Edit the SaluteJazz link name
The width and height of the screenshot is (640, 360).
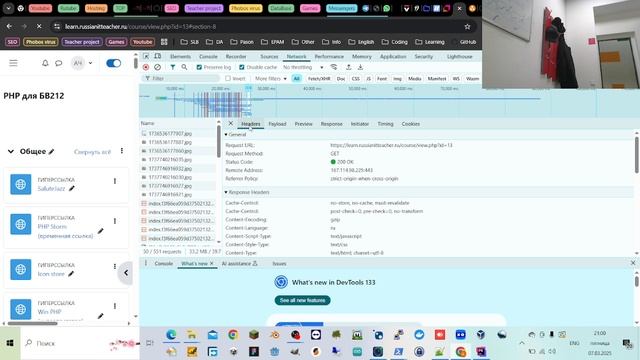[x=72, y=189]
